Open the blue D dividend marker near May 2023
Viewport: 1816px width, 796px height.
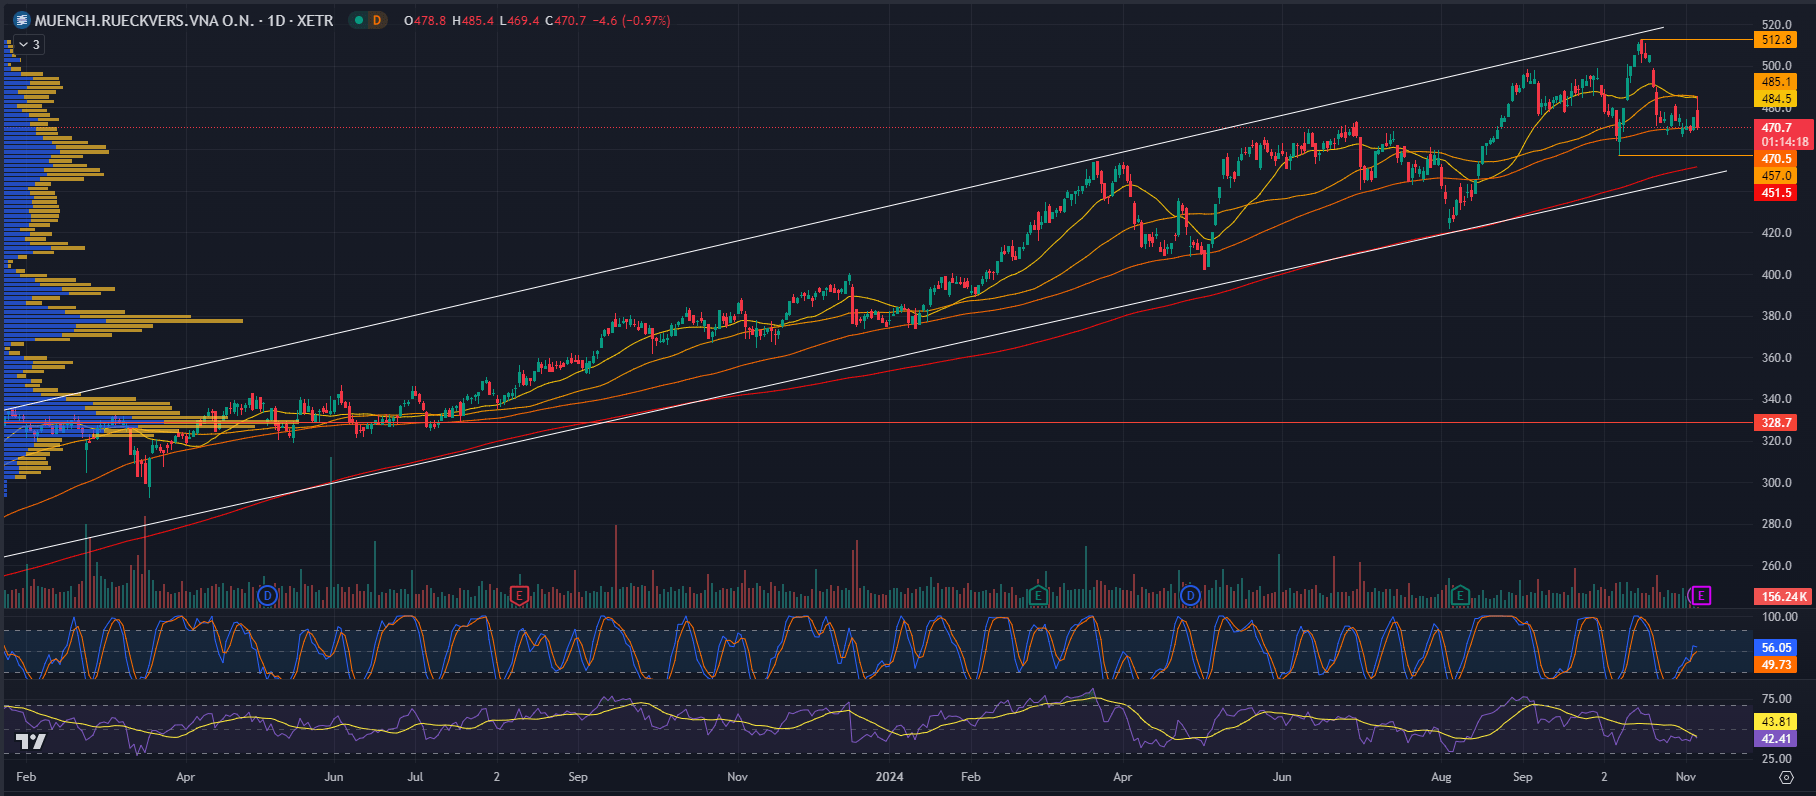267,596
